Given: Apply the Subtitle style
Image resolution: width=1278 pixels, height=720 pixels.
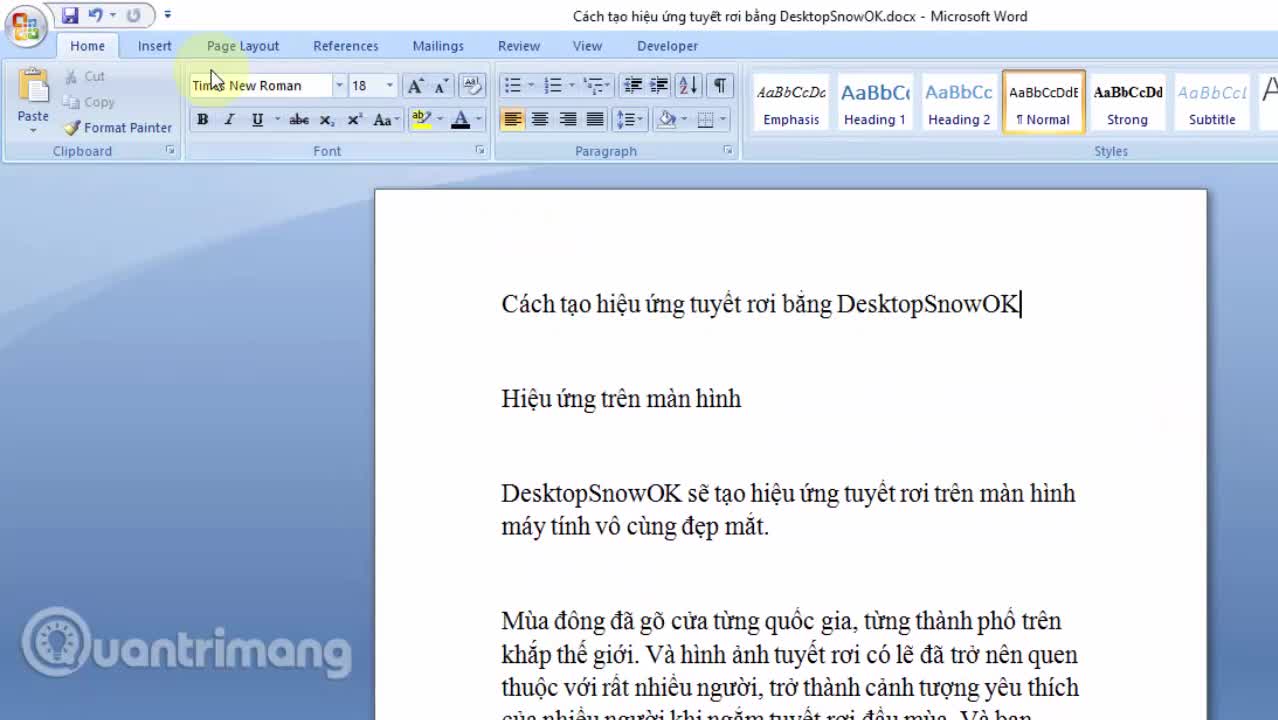Looking at the screenshot, I should [1212, 103].
